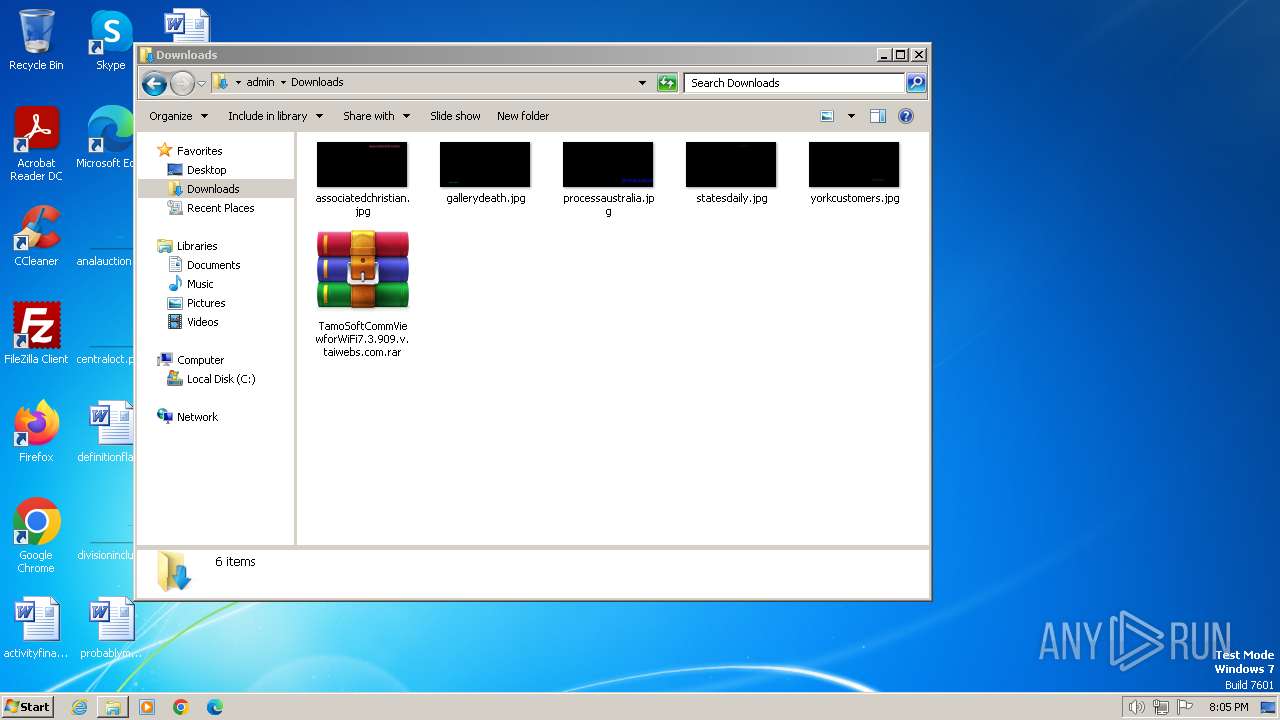This screenshot has height=720, width=1280.
Task: Select the definitionfla Word document on desktop
Action: [108, 431]
